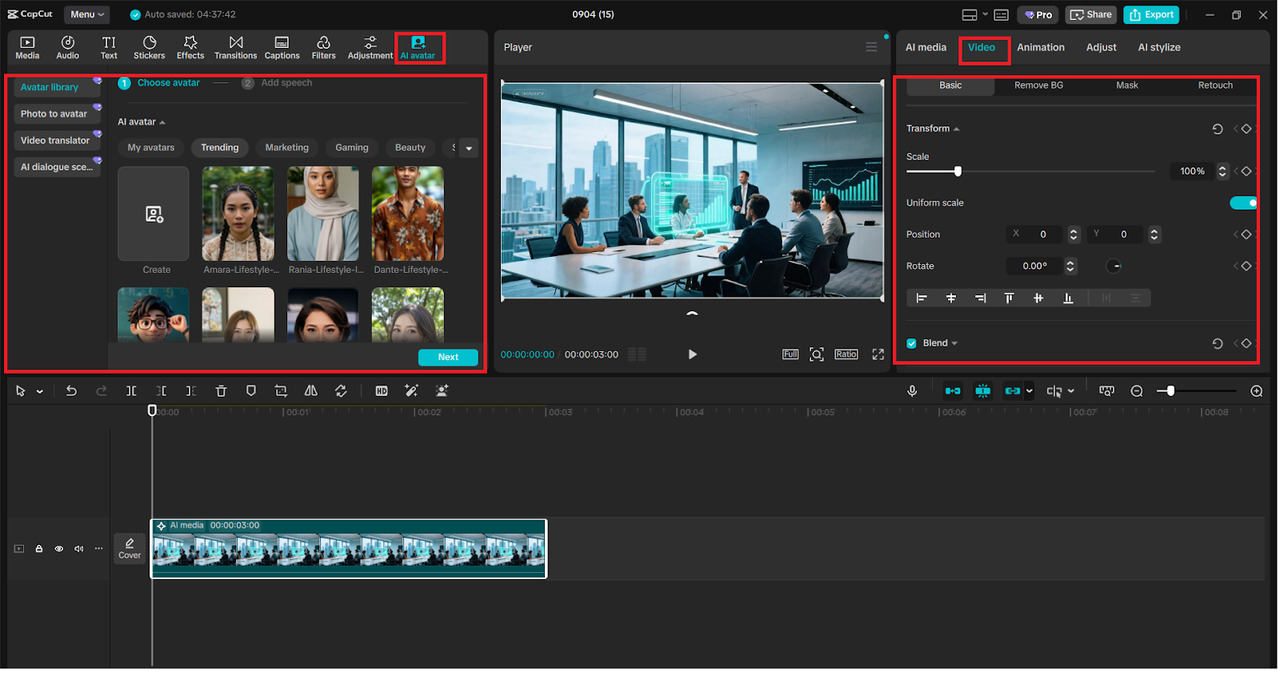Screen dimensions: 1280x676
Task: Open the player options menu
Action: (x=871, y=47)
